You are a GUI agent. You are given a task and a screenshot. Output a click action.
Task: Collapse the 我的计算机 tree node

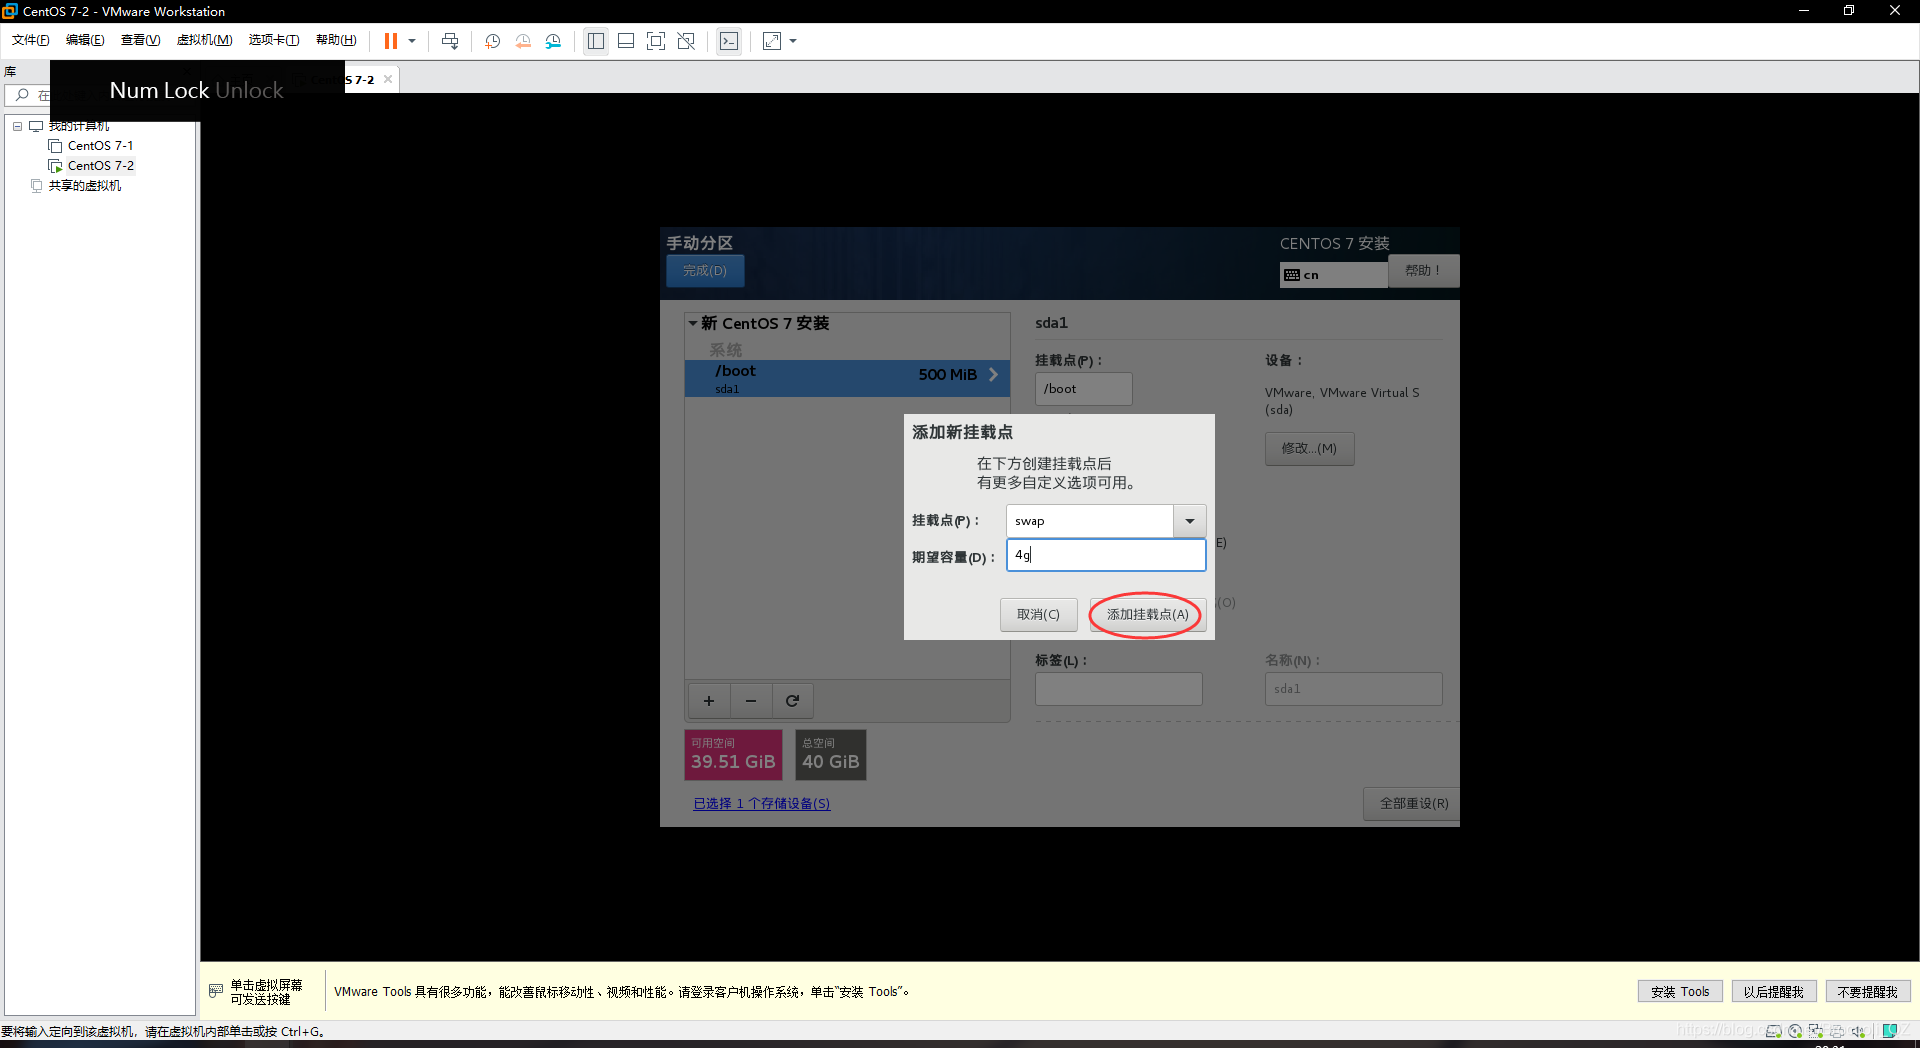[17, 126]
